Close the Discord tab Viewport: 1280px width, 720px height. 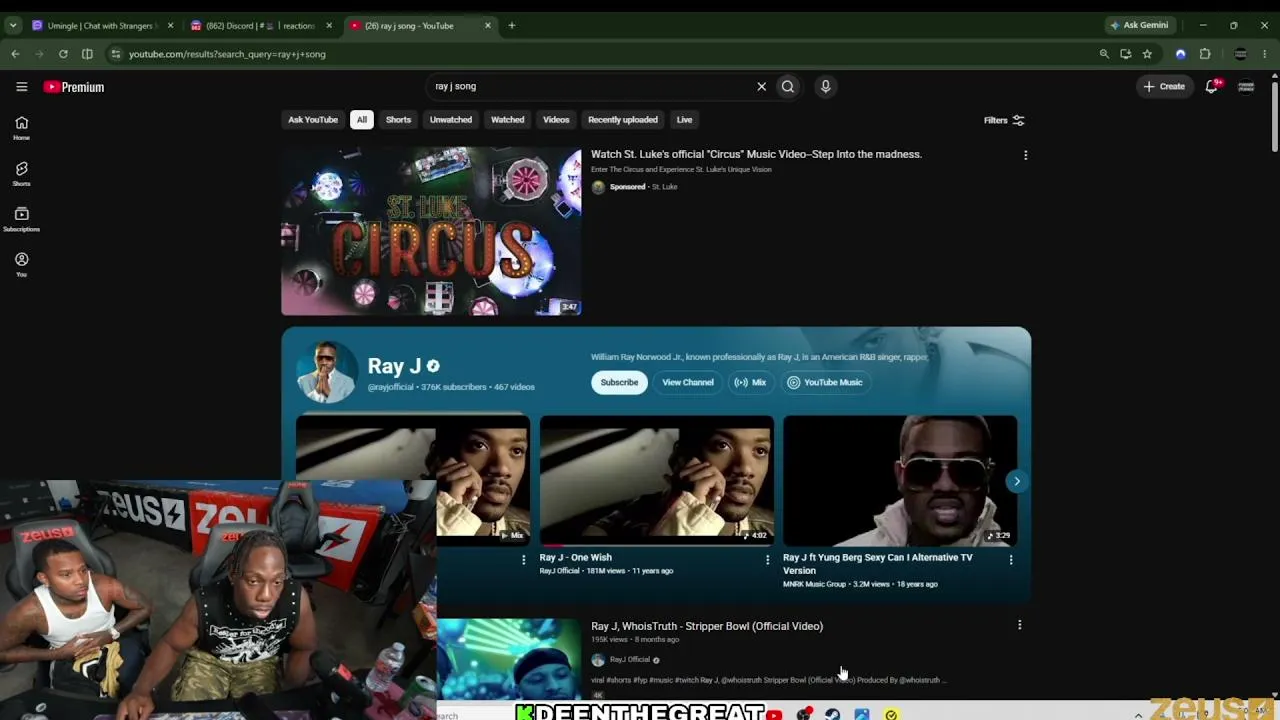(x=329, y=25)
